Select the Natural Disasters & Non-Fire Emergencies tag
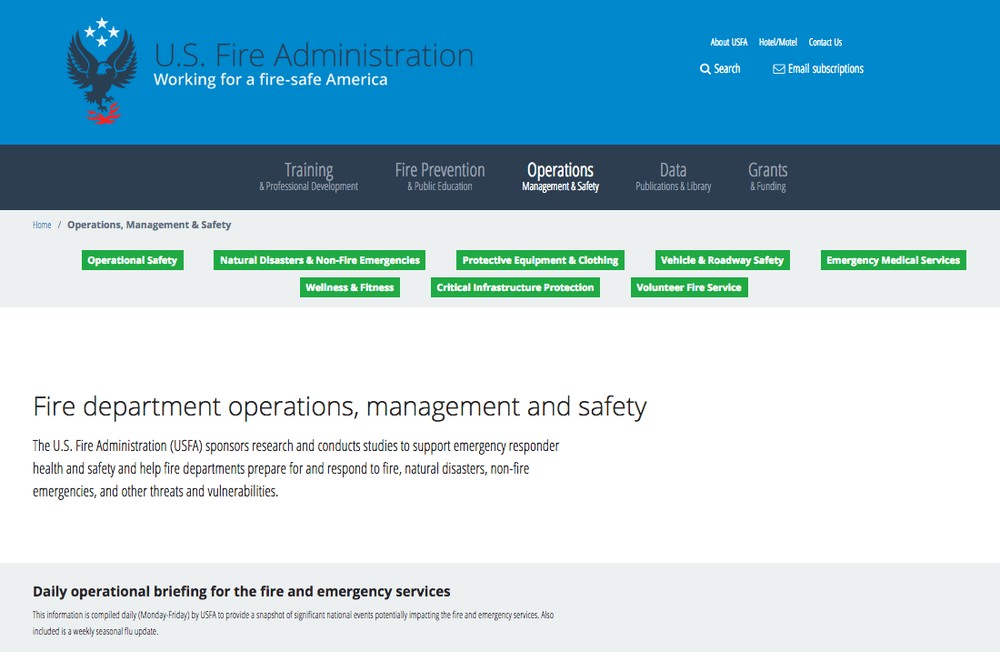 coord(319,260)
